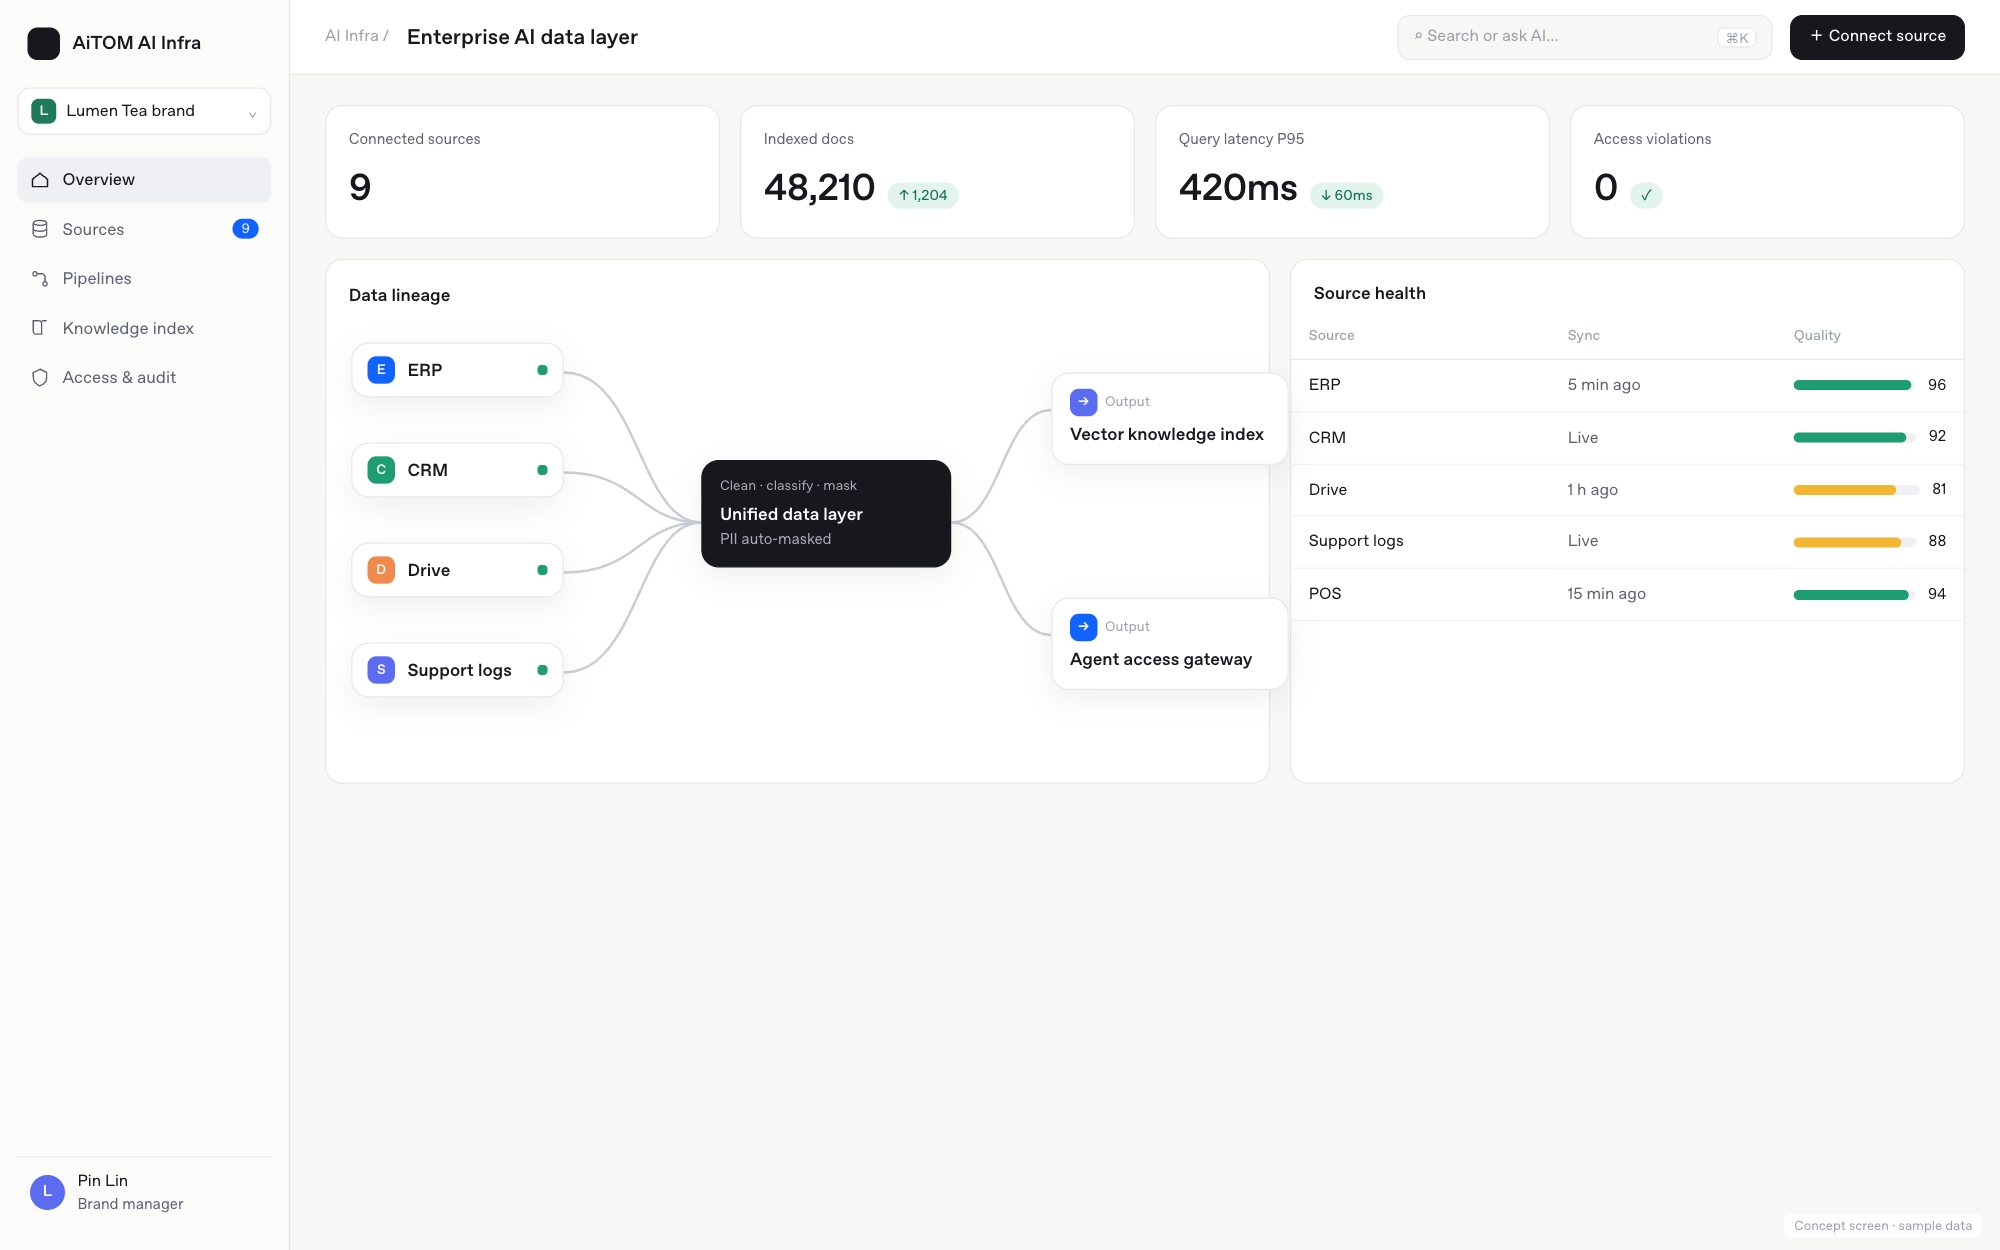Click the blue arrow icon above Agent access gateway
Image resolution: width=2000 pixels, height=1250 pixels.
(1083, 627)
